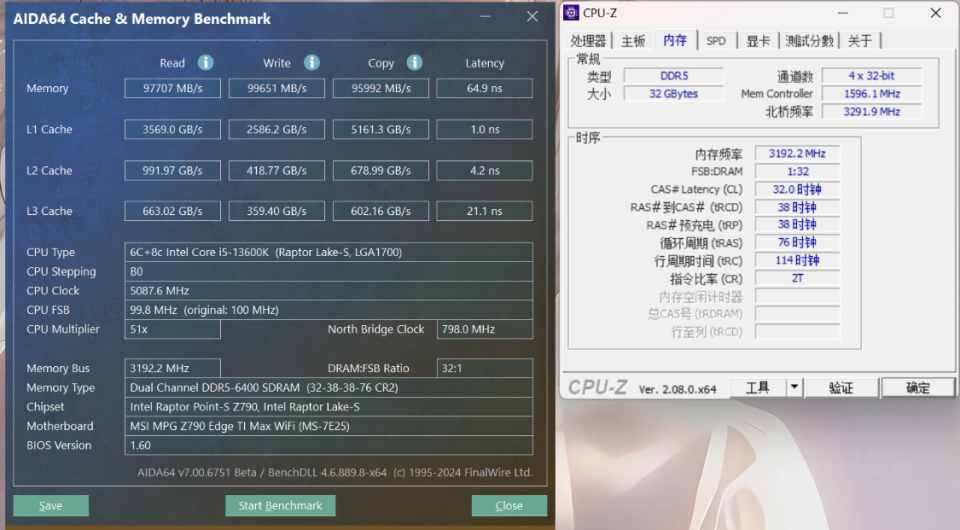Open the 測試分數 tab in CPU-Z
The width and height of the screenshot is (960, 530).
coord(809,41)
